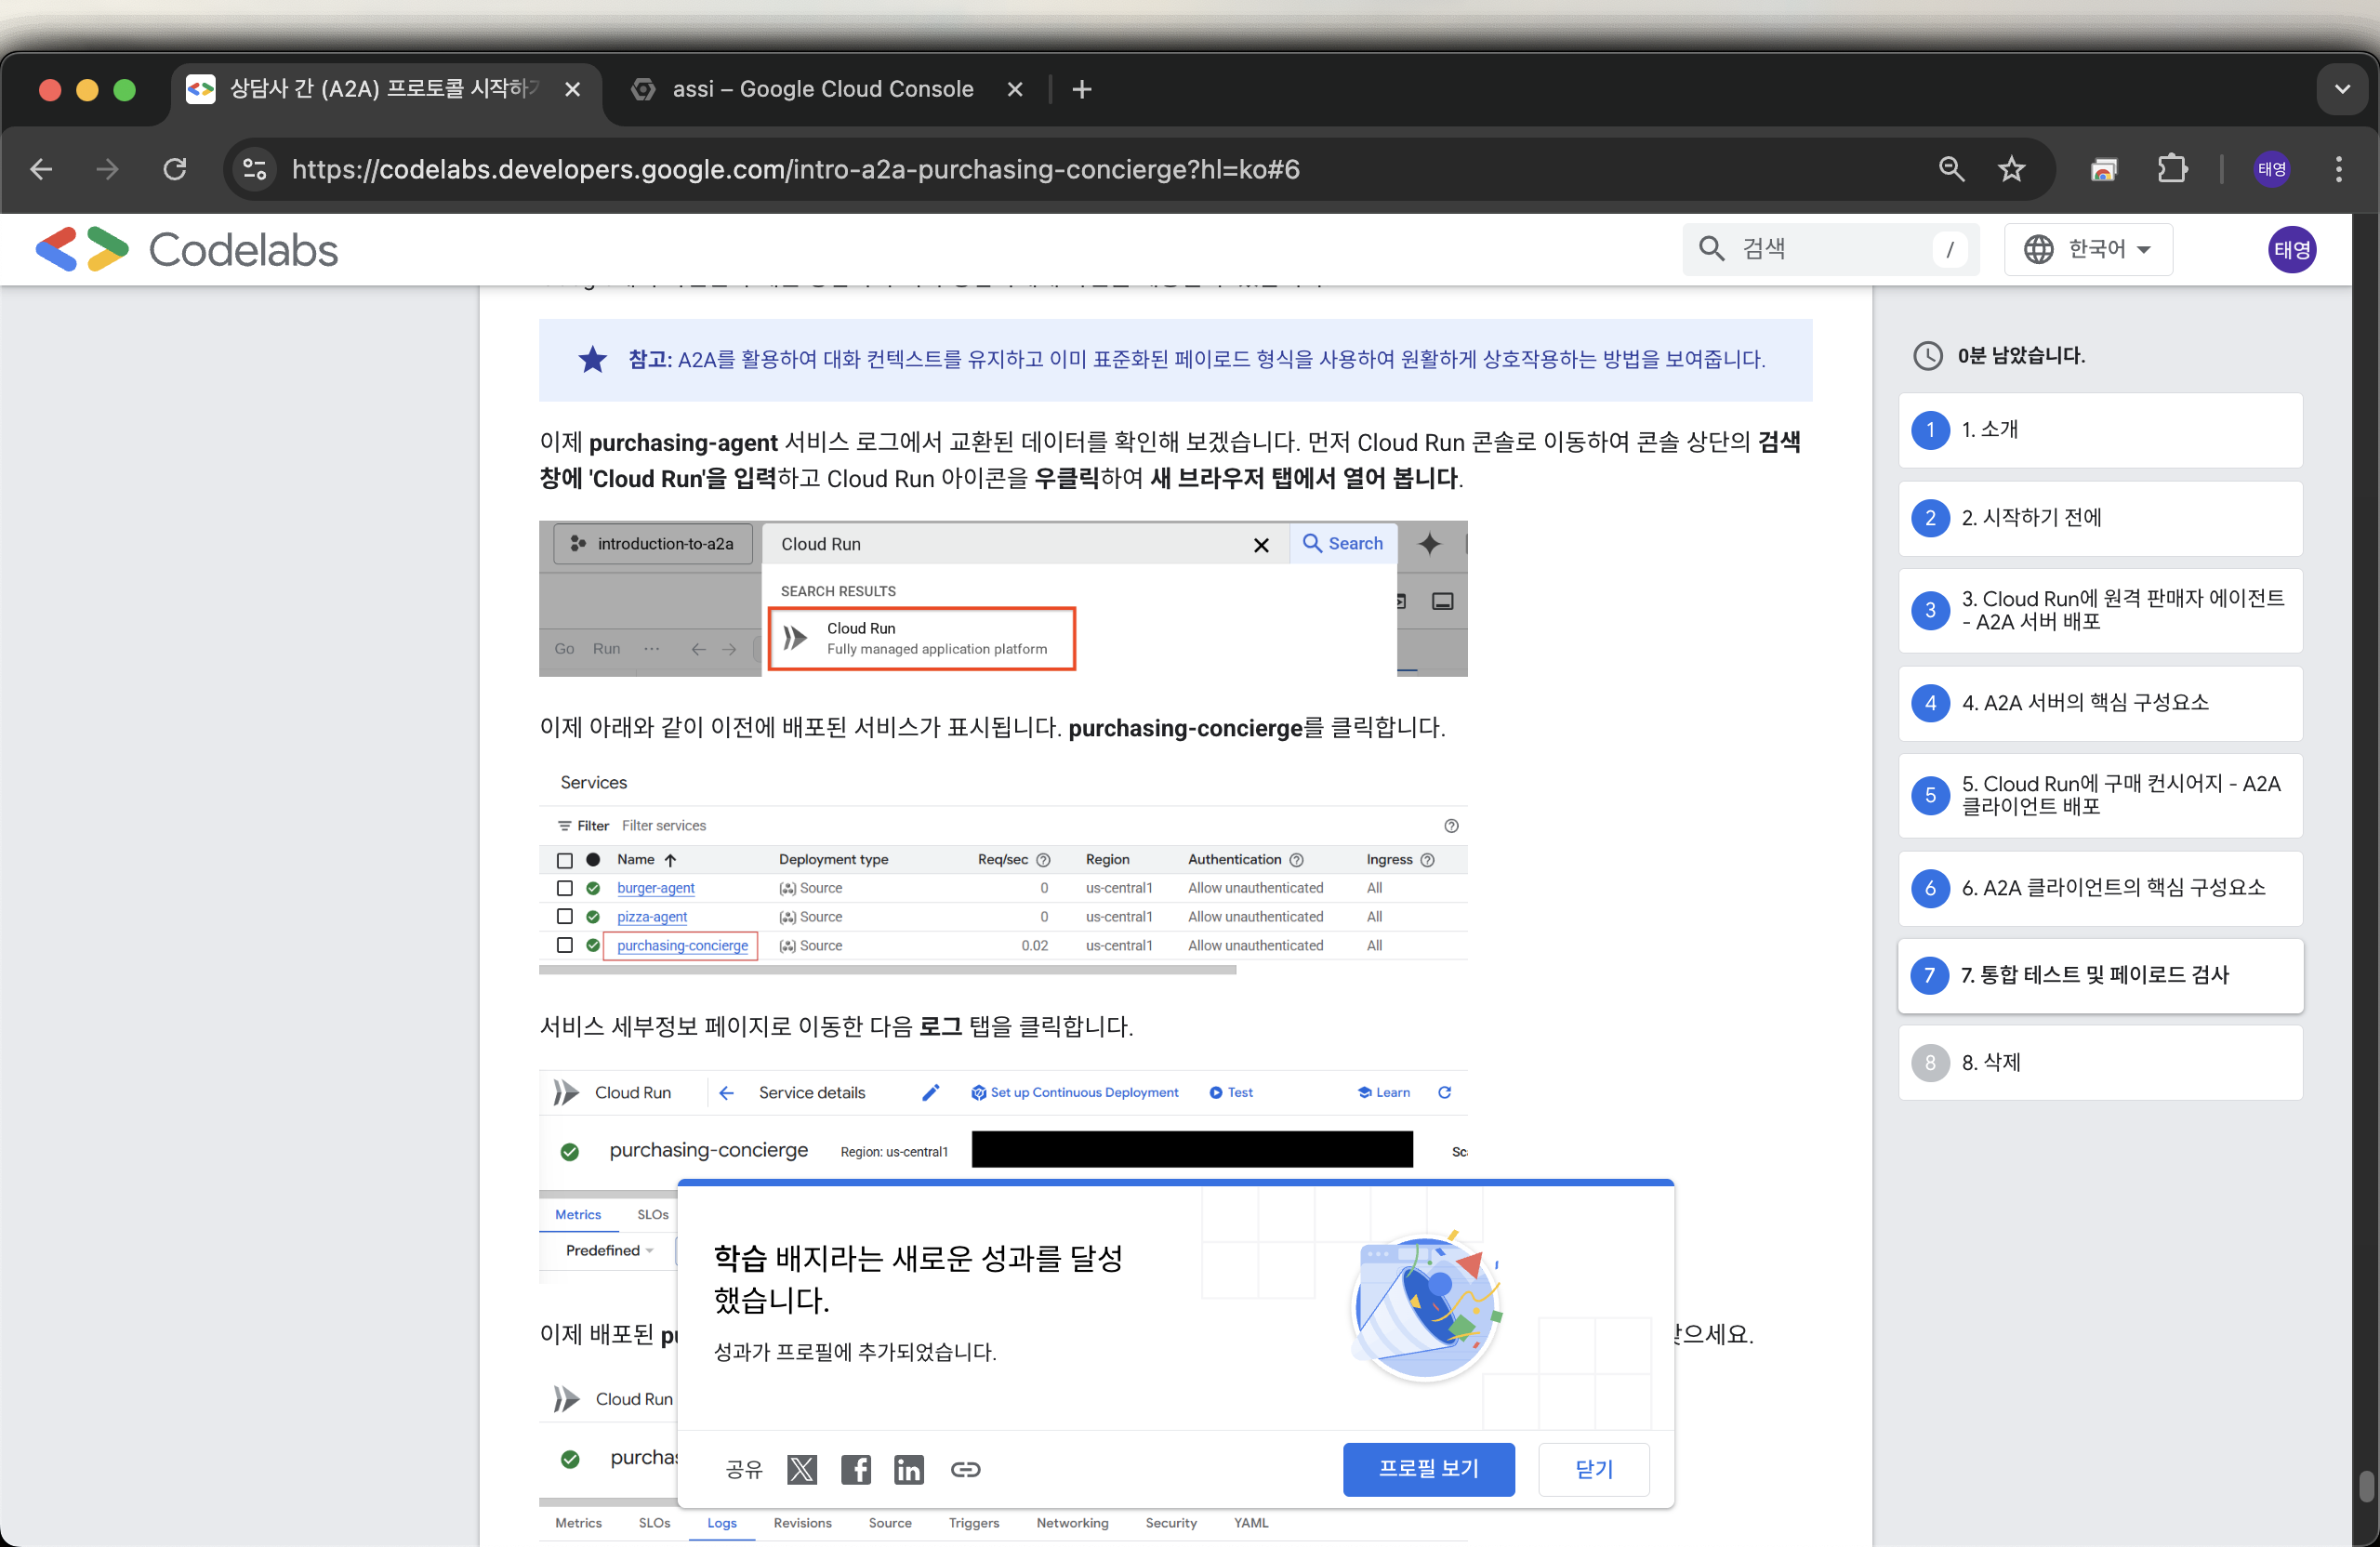Reload the current page
This screenshot has height=1547, width=2380.
click(175, 169)
